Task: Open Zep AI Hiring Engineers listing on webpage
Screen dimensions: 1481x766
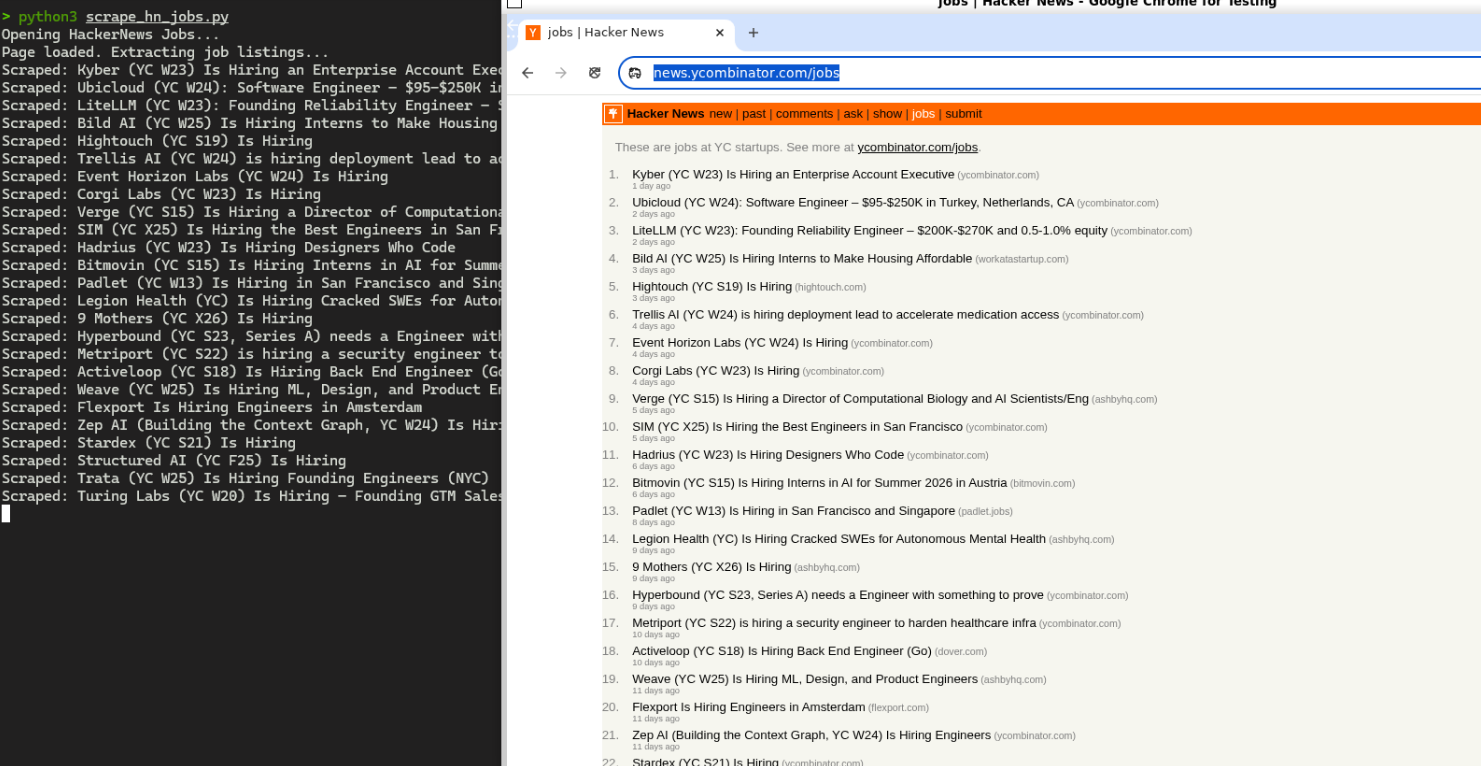Action: [811, 735]
